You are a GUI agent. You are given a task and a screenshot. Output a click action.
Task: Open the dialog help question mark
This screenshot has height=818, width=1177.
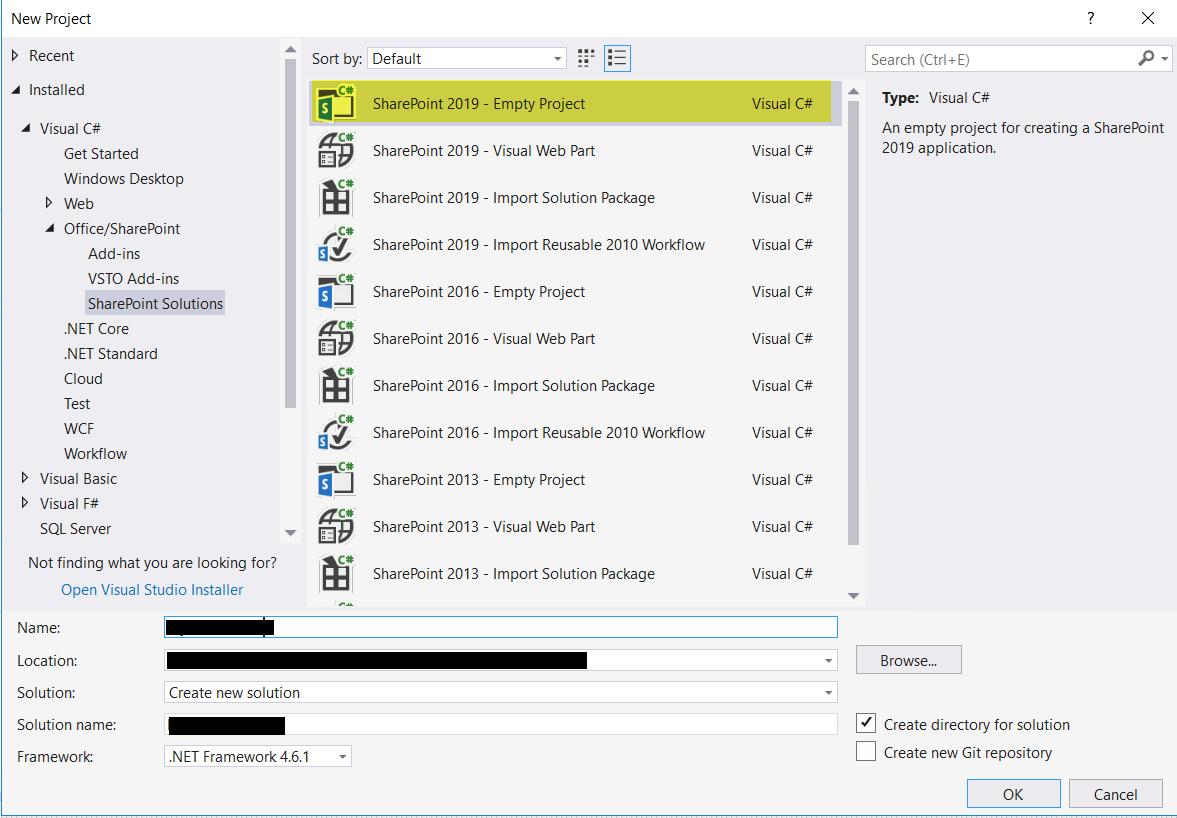pos(1090,18)
